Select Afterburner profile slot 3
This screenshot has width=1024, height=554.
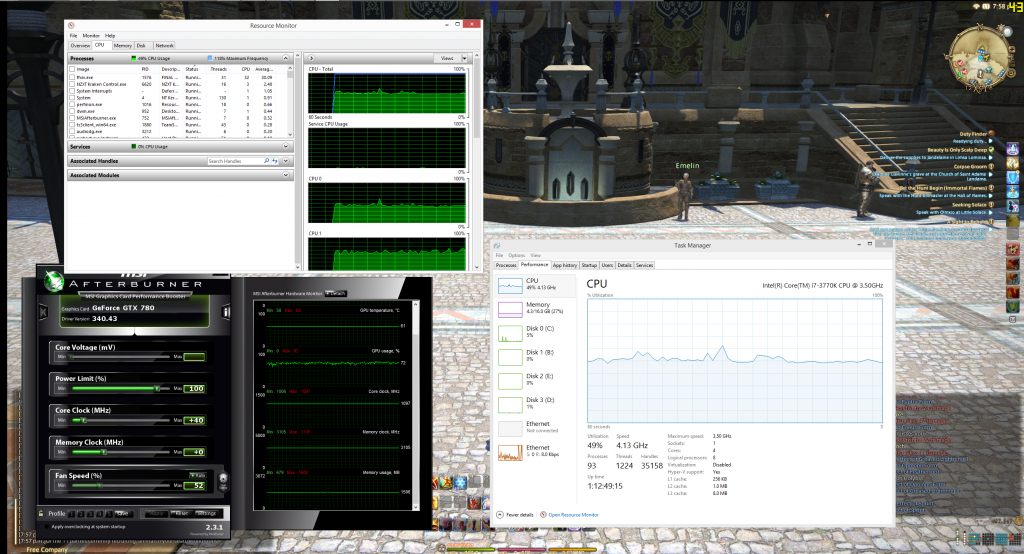pyautogui.click(x=91, y=513)
